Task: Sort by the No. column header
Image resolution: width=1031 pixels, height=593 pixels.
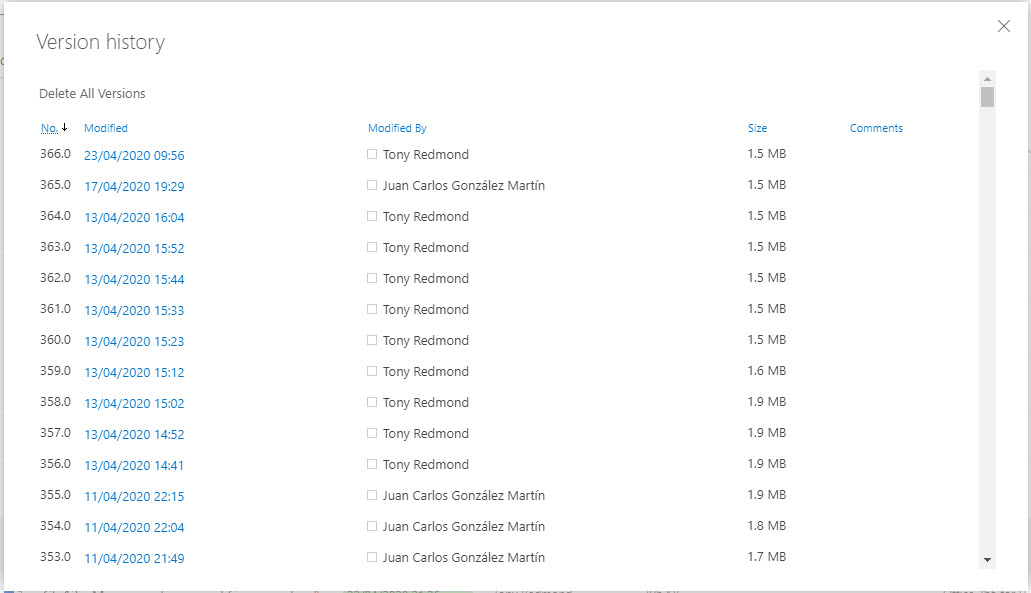Action: click(x=49, y=128)
